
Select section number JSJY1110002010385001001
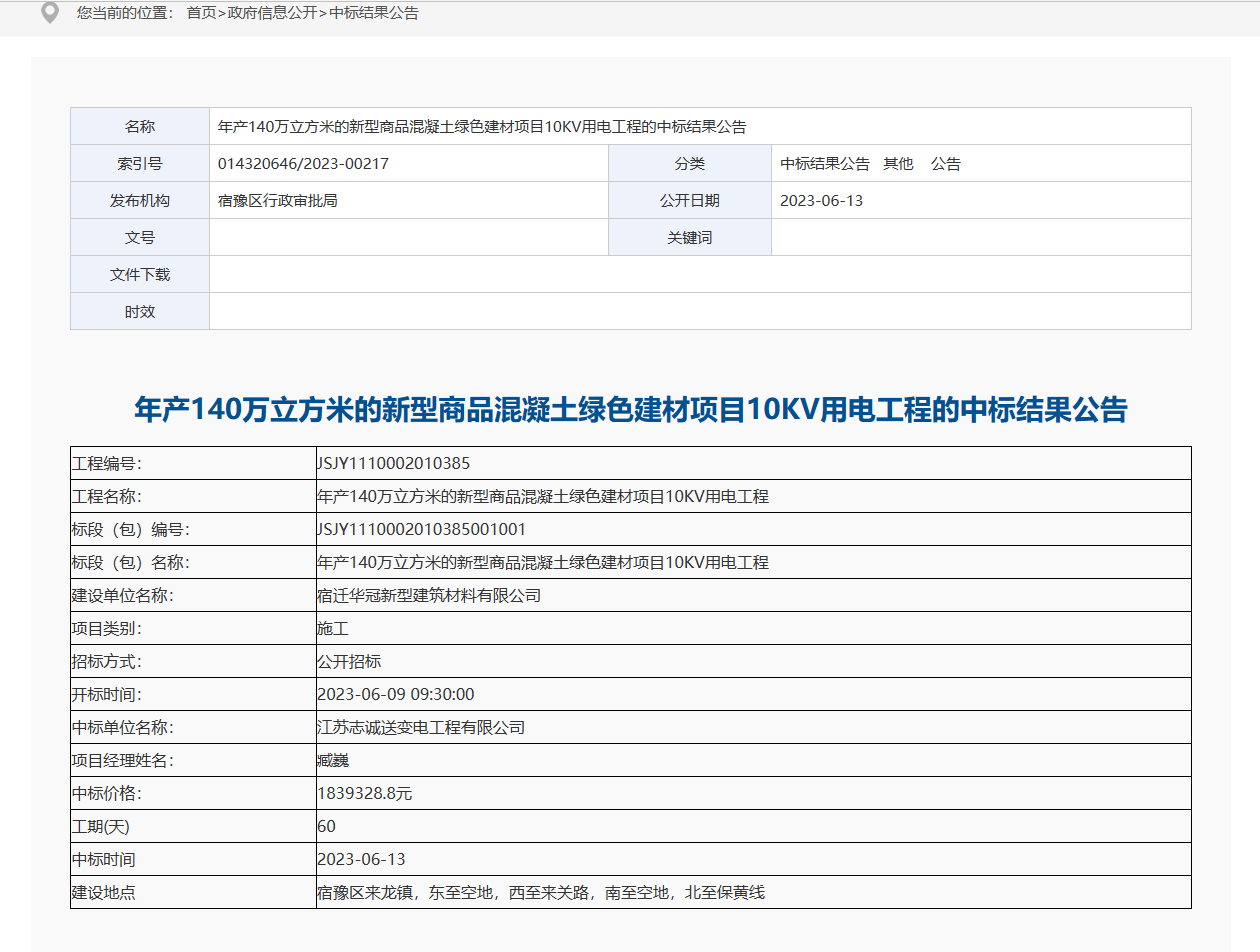click(421, 530)
